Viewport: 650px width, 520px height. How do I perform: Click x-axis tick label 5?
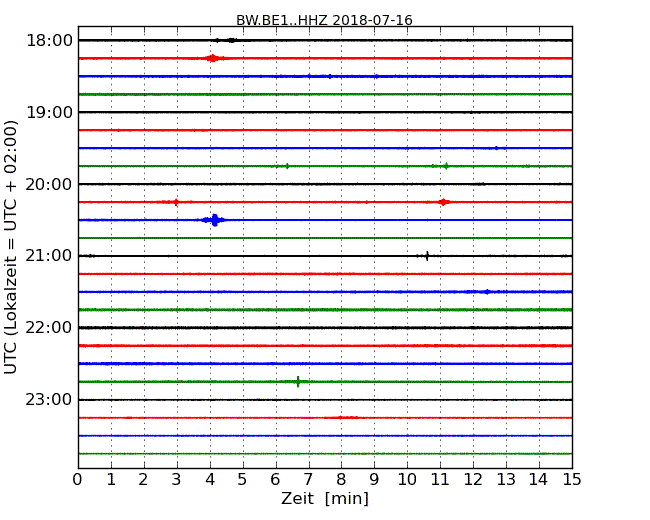point(243,480)
